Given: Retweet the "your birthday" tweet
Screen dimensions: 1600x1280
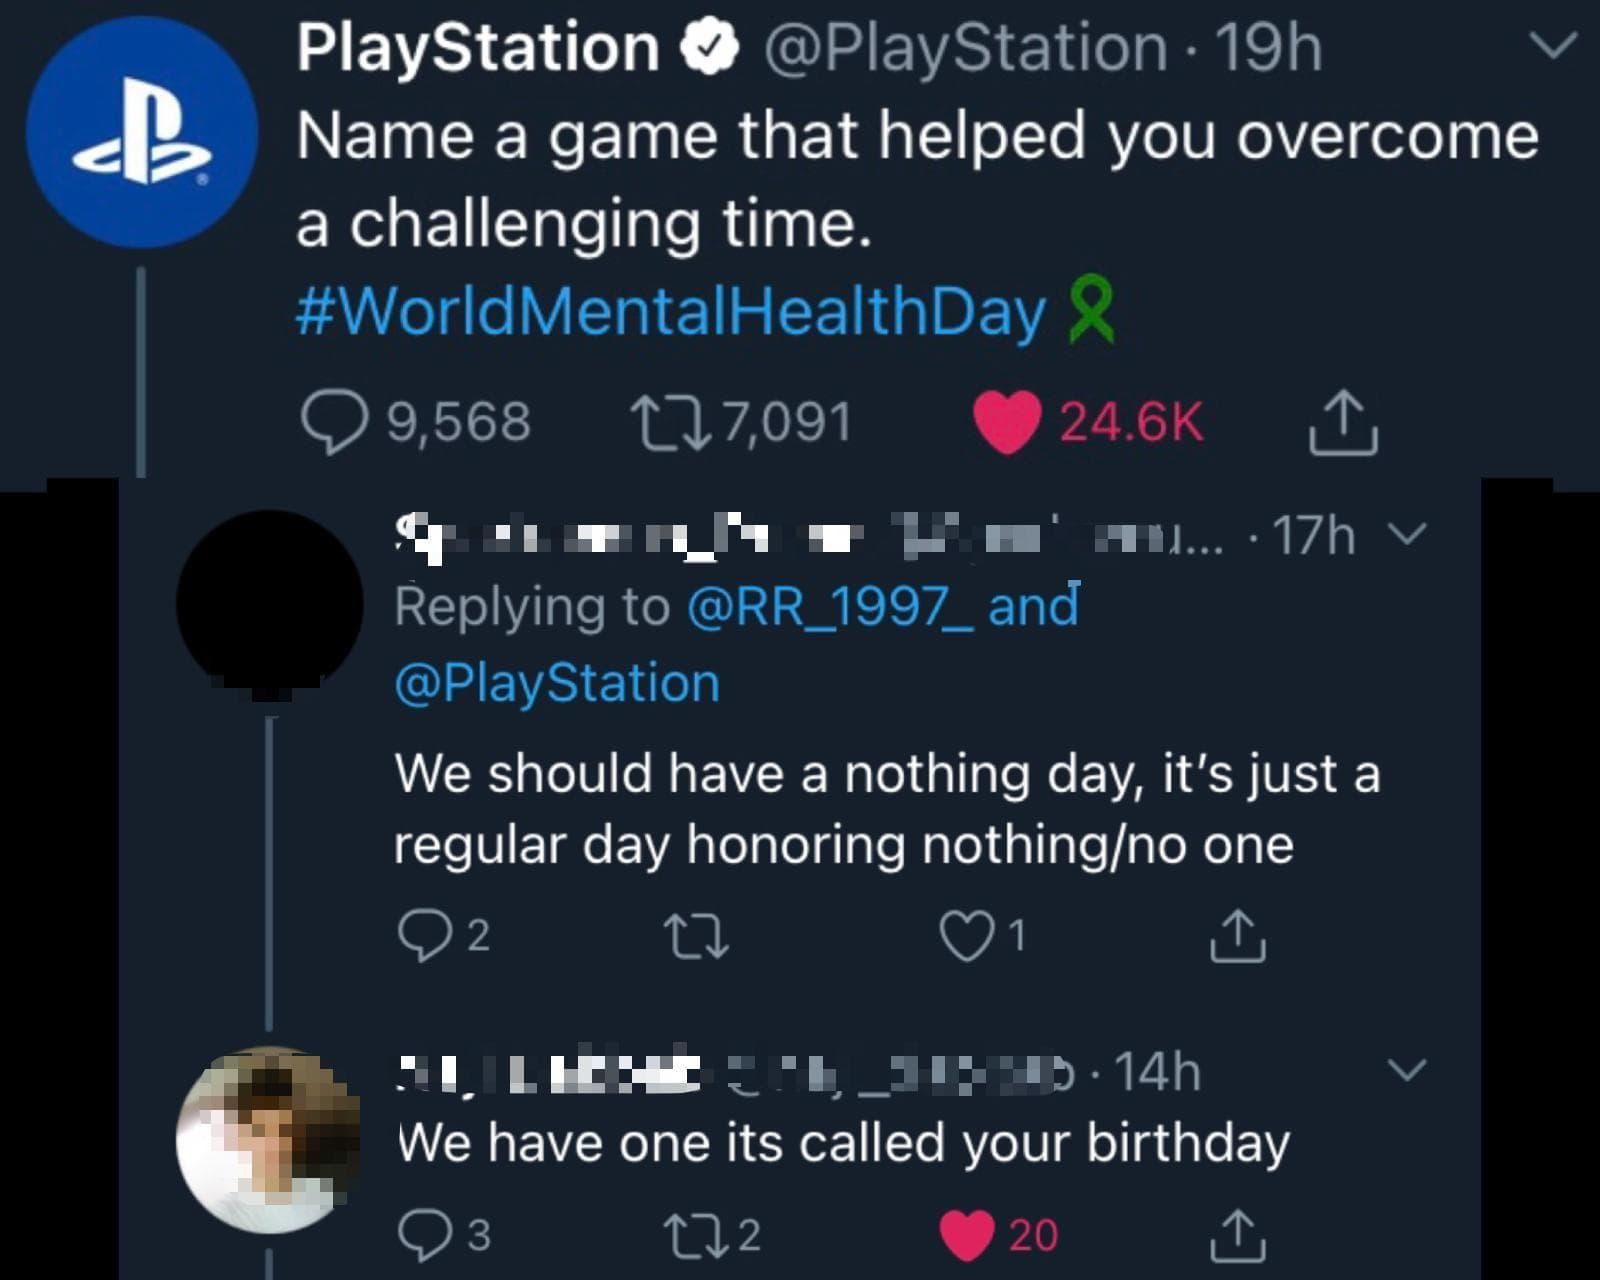Looking at the screenshot, I should click(x=697, y=1235).
